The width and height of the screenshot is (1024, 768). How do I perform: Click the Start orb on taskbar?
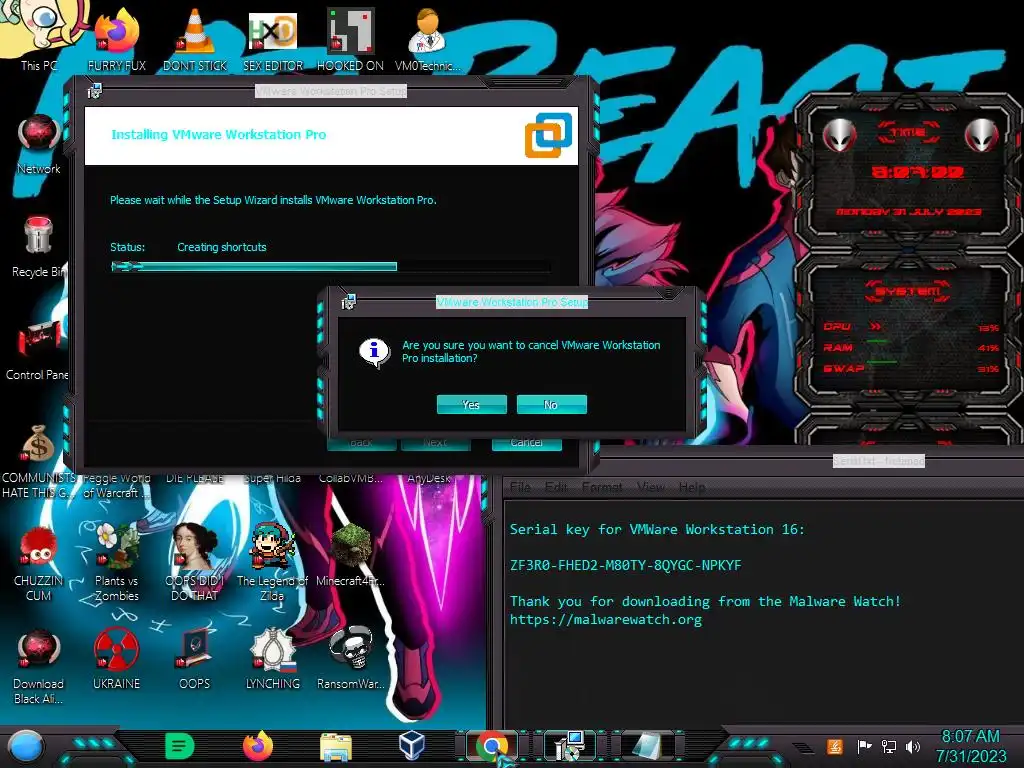pos(26,746)
